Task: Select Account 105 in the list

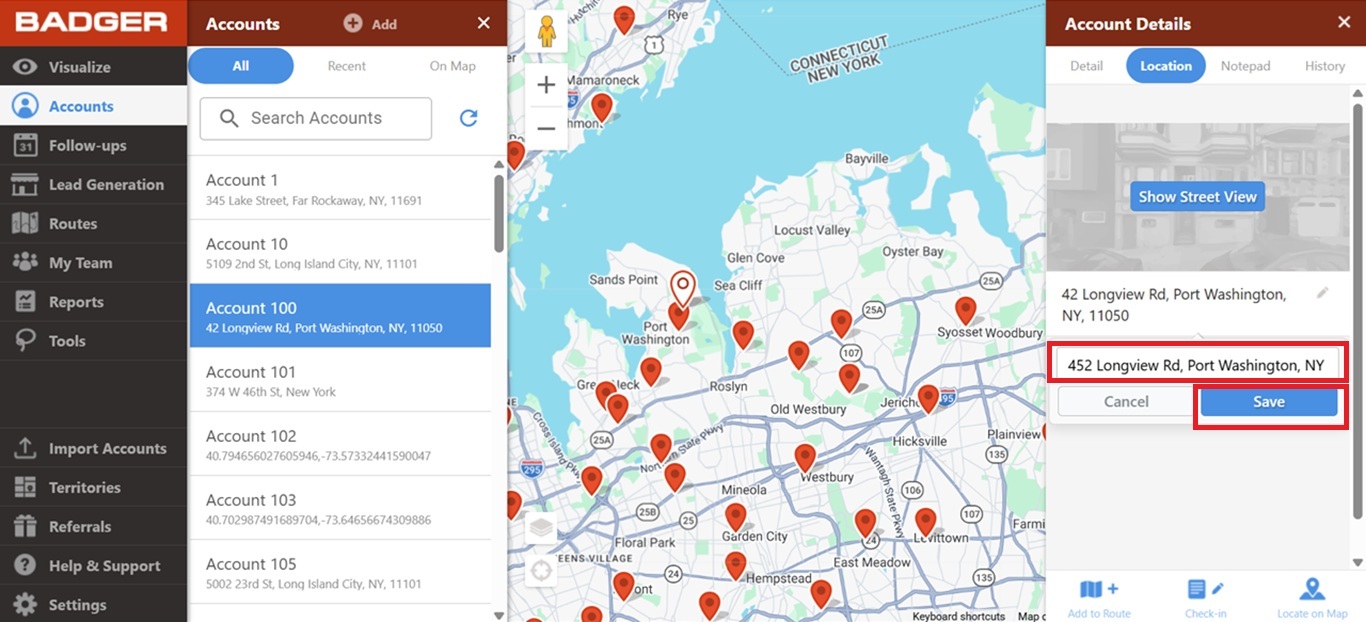Action: (340, 572)
